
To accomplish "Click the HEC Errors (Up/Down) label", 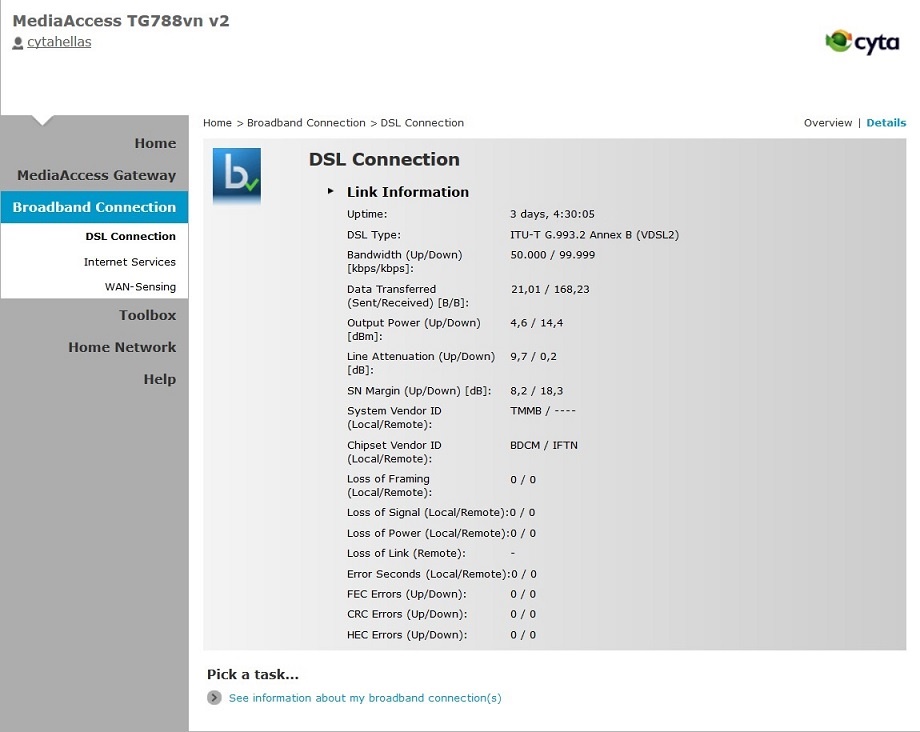I will tap(407, 635).
